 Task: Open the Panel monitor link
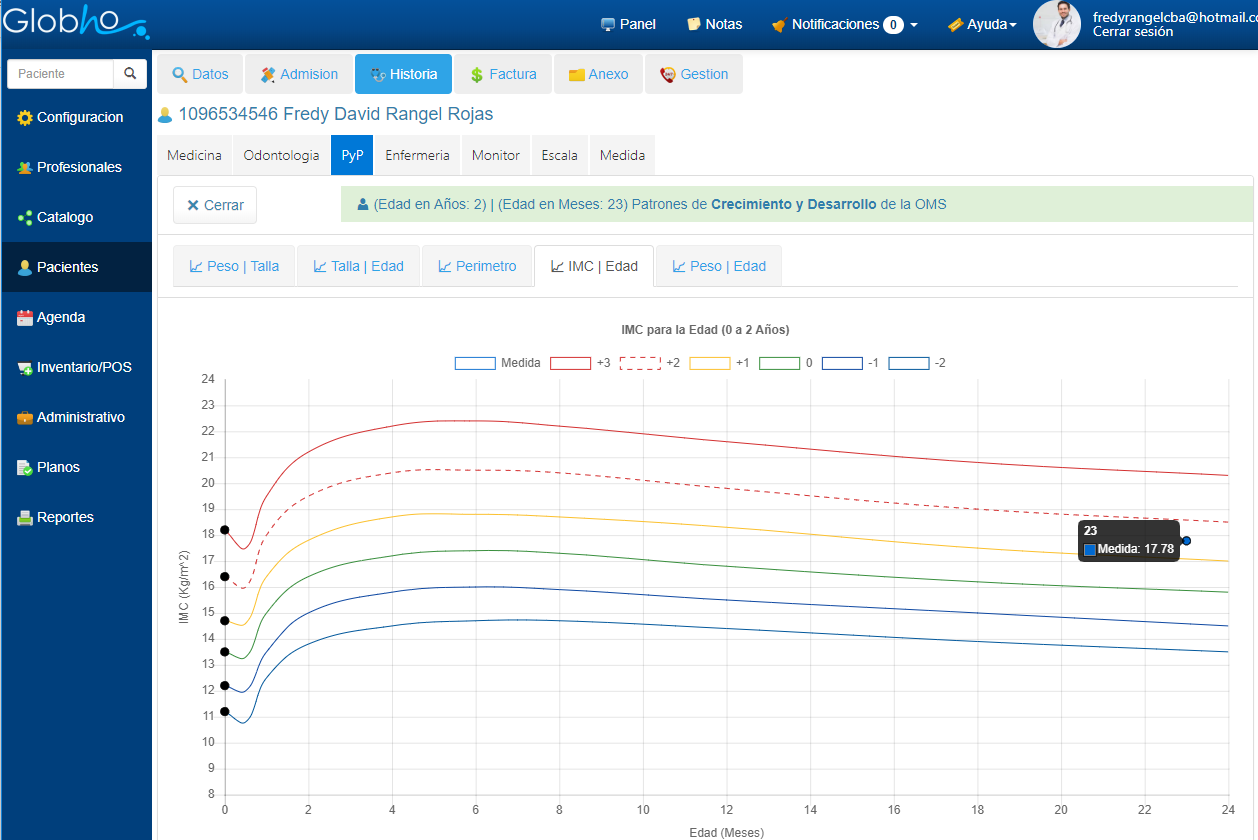628,24
